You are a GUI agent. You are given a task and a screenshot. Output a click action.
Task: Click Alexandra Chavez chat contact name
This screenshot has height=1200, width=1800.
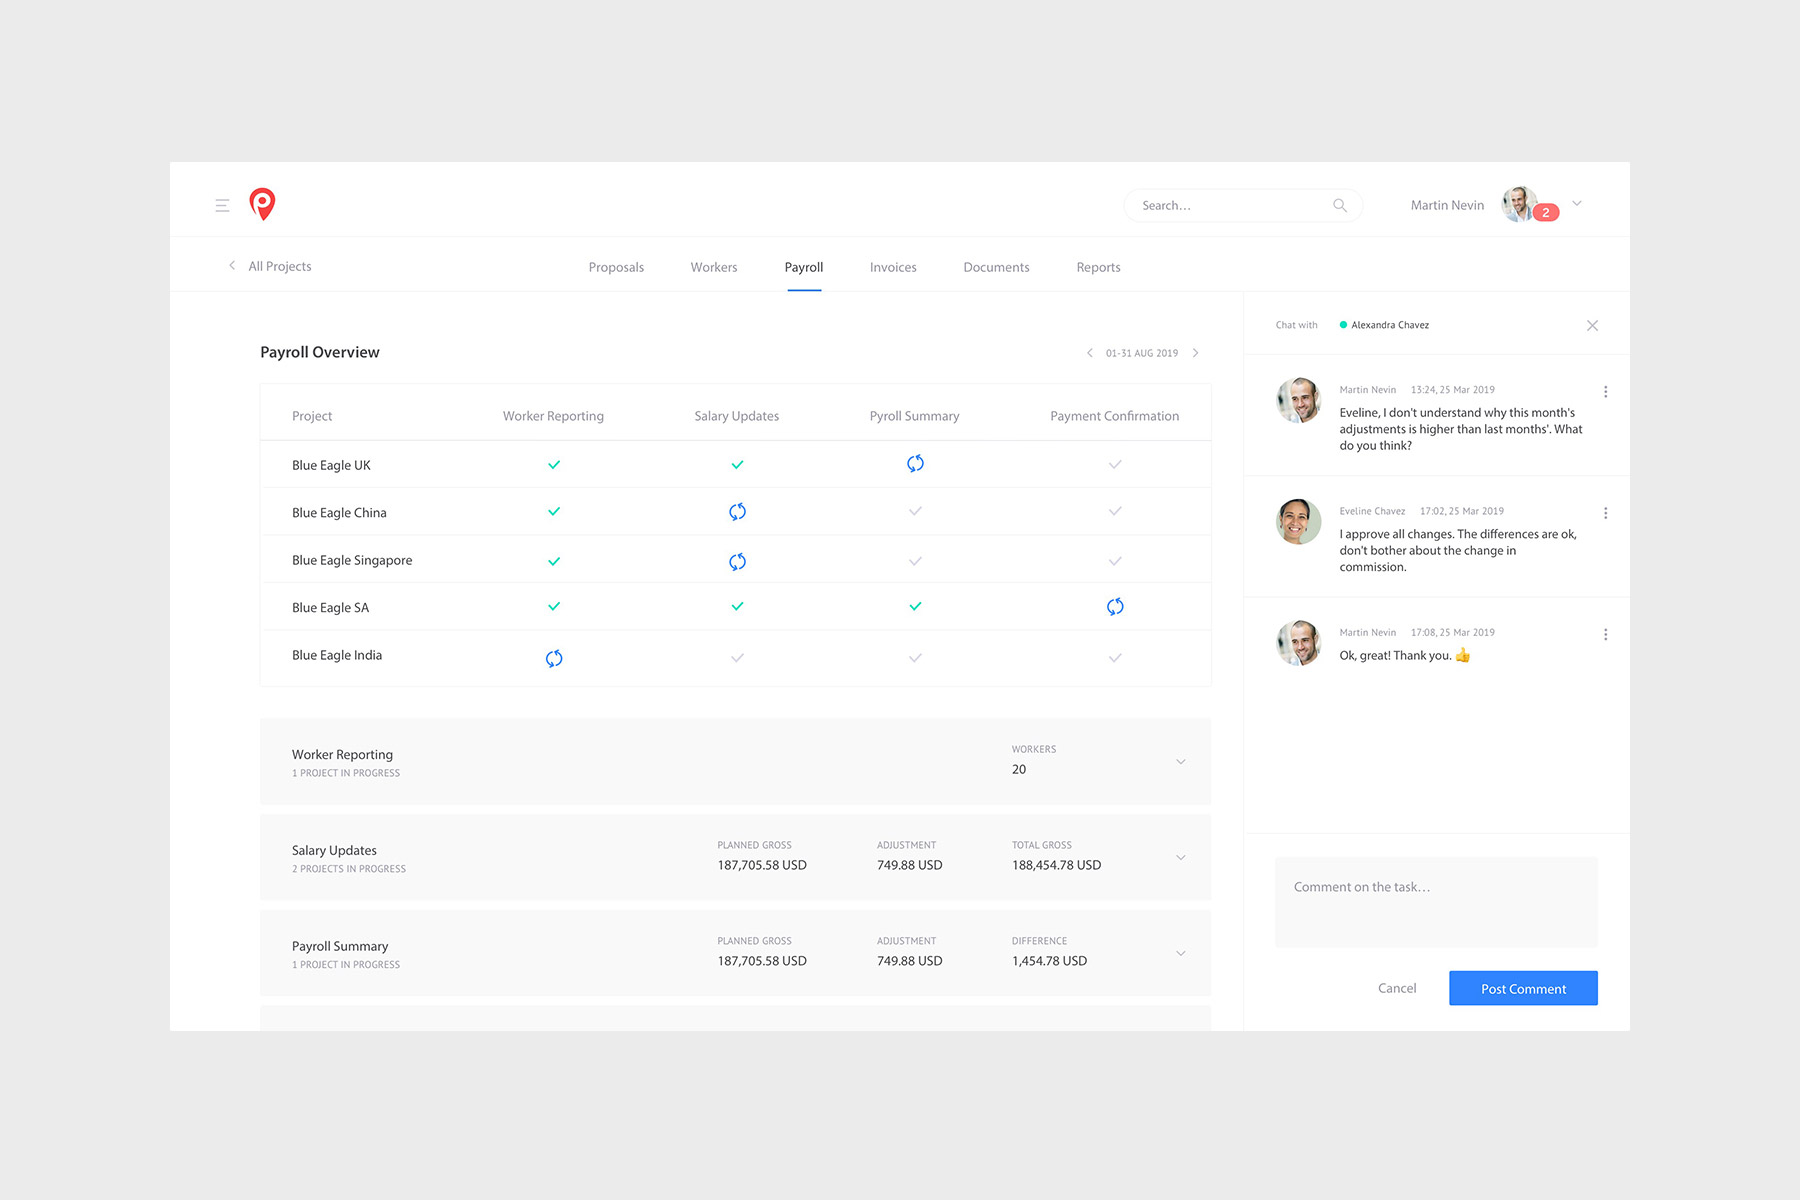click(1390, 325)
